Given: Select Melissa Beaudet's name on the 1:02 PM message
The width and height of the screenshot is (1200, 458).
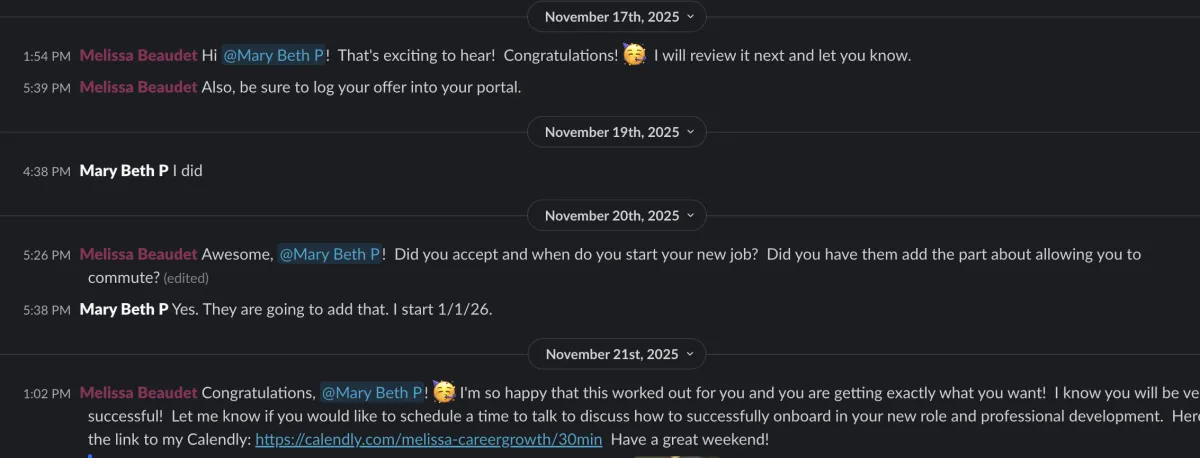Looking at the screenshot, I should pyautogui.click(x=138, y=393).
